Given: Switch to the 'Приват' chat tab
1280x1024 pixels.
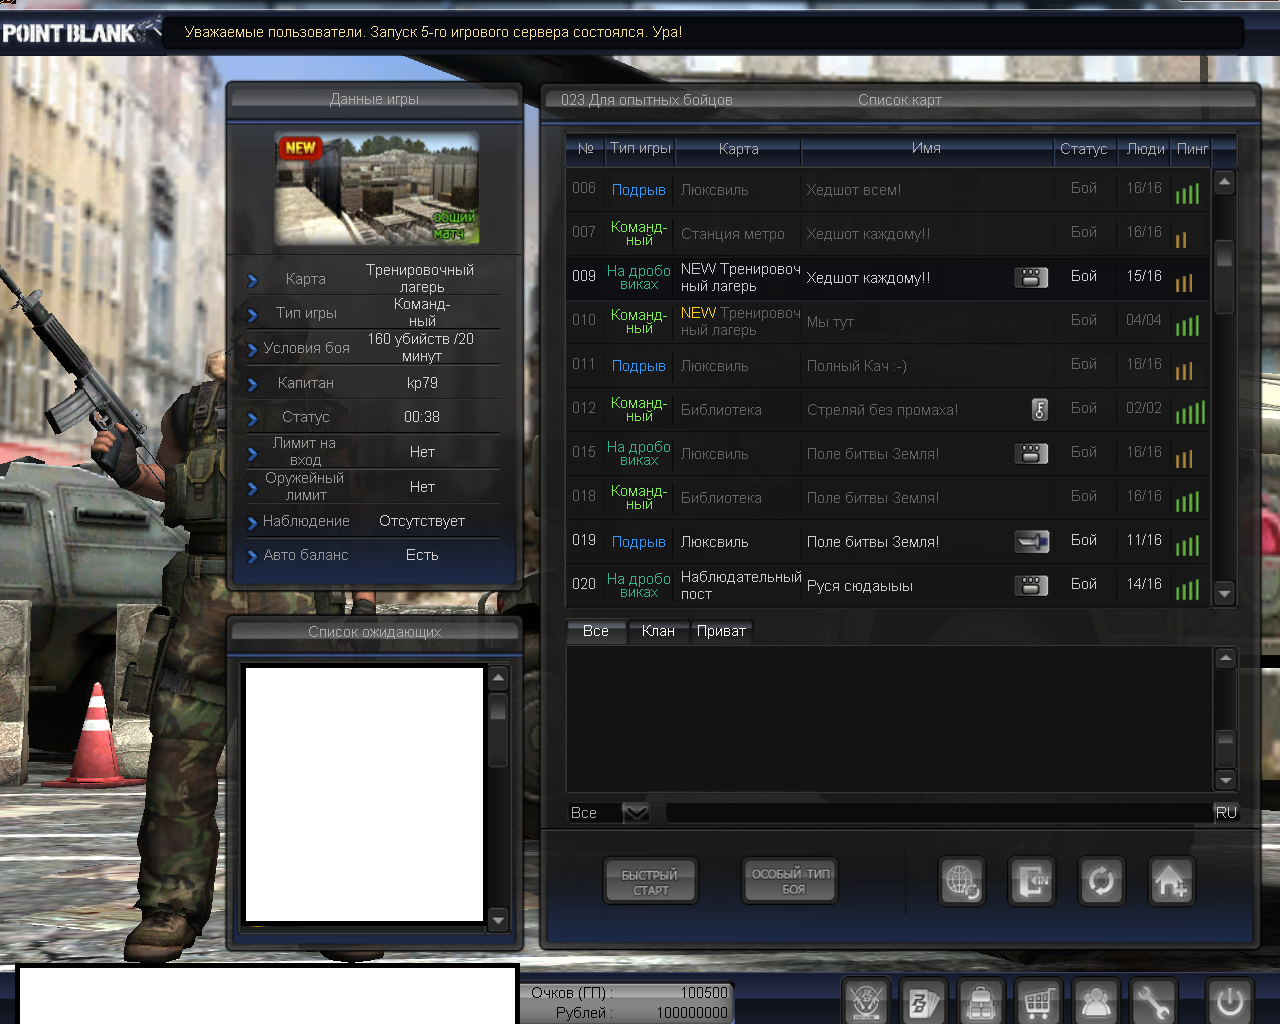Looking at the screenshot, I should point(721,631).
